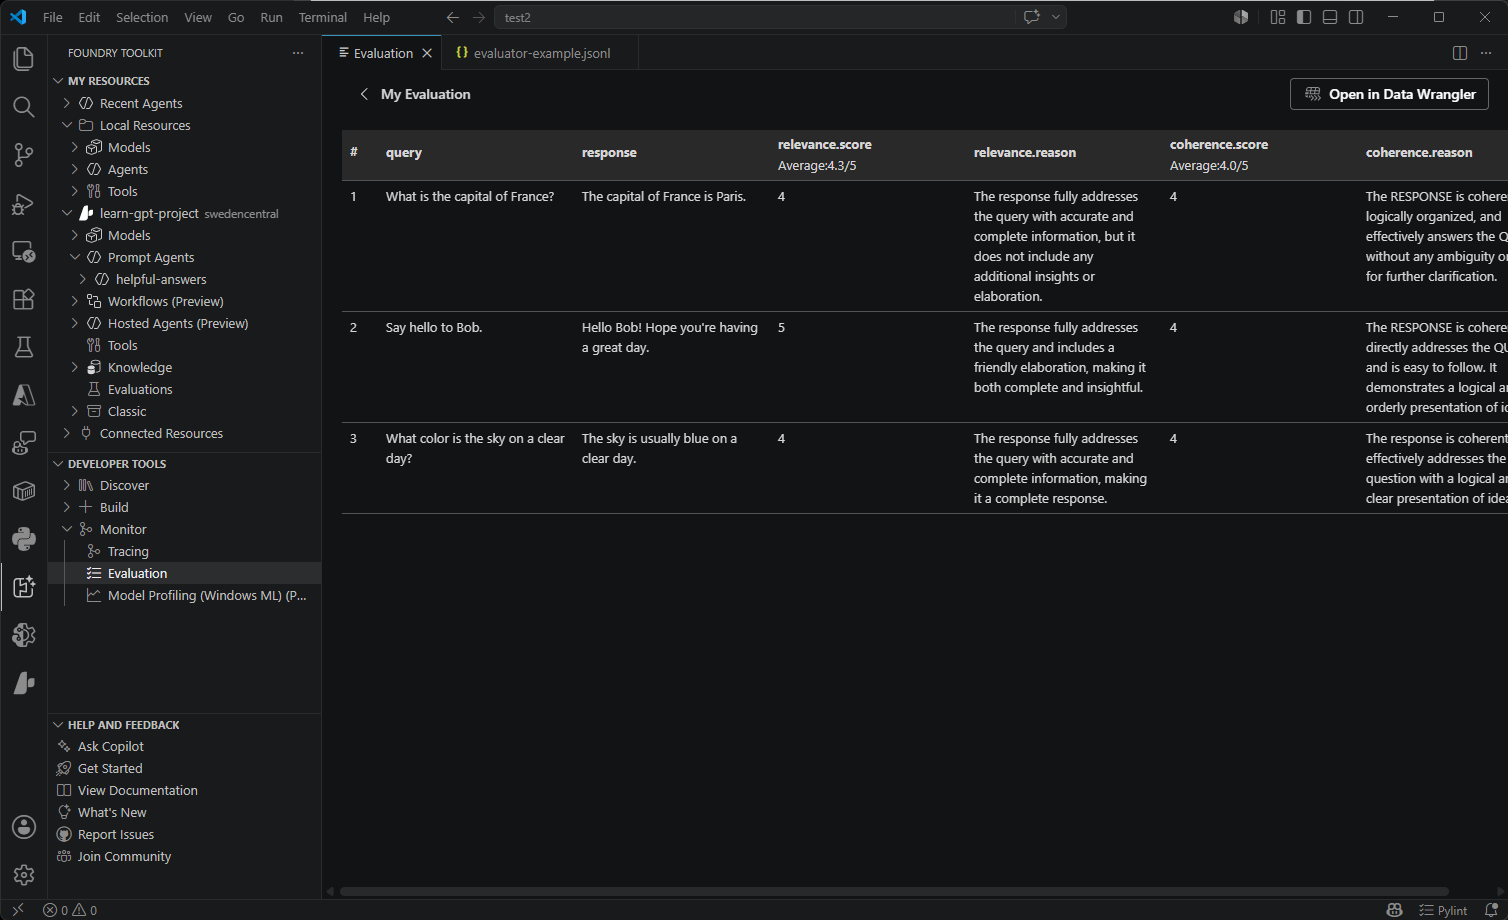Open notifications bell in status bar

(x=1491, y=910)
